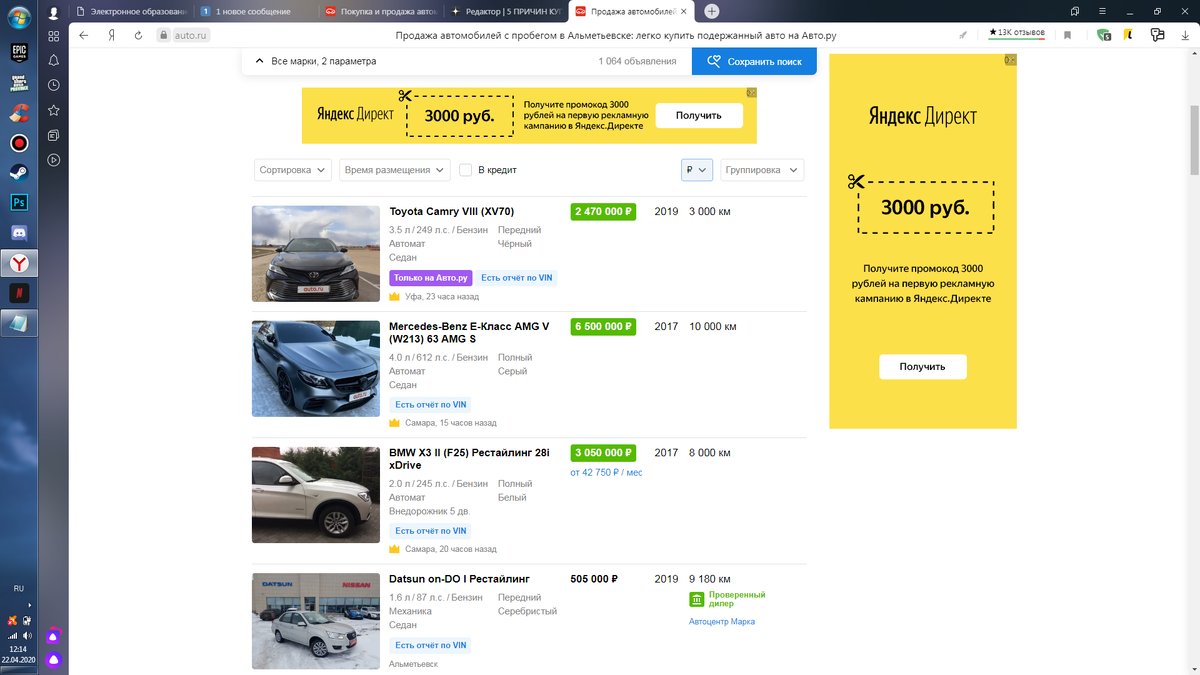Open the Datsun on-DO photo thumbnail
Viewport: 1200px width, 675px height.
[316, 621]
